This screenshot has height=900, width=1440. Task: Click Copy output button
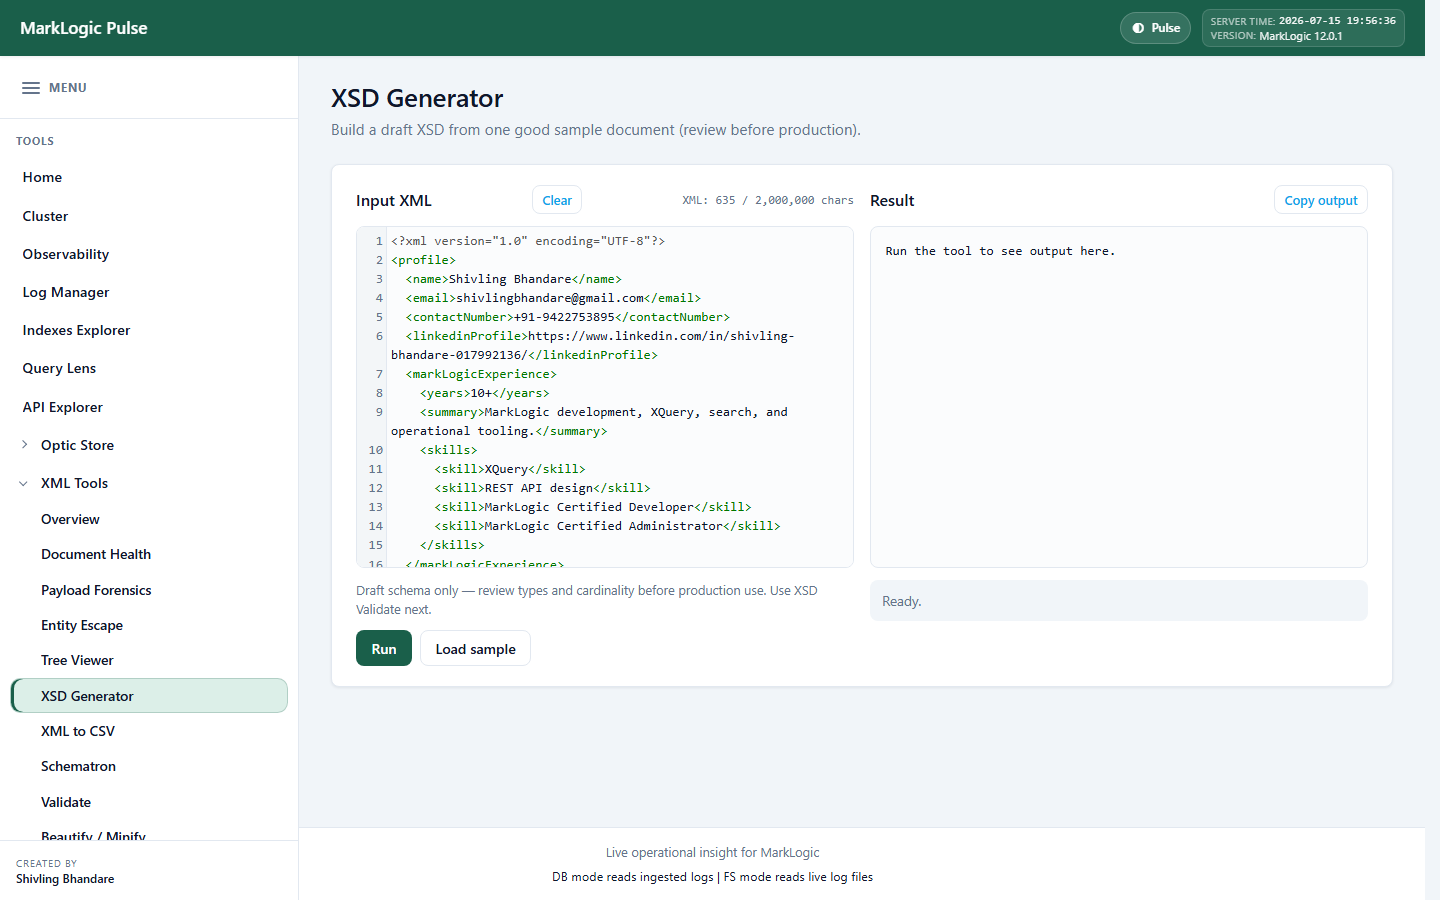click(1320, 200)
